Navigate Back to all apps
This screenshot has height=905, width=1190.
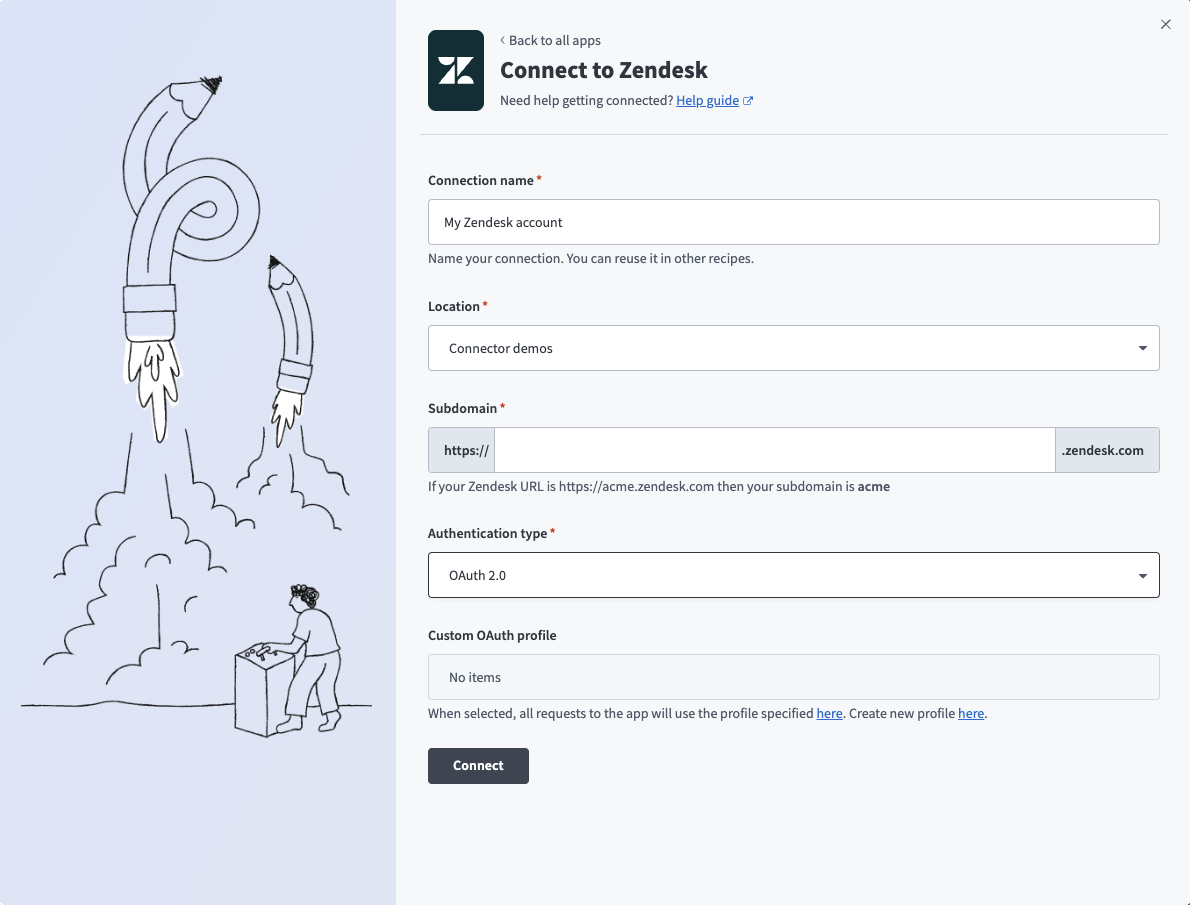tap(553, 40)
